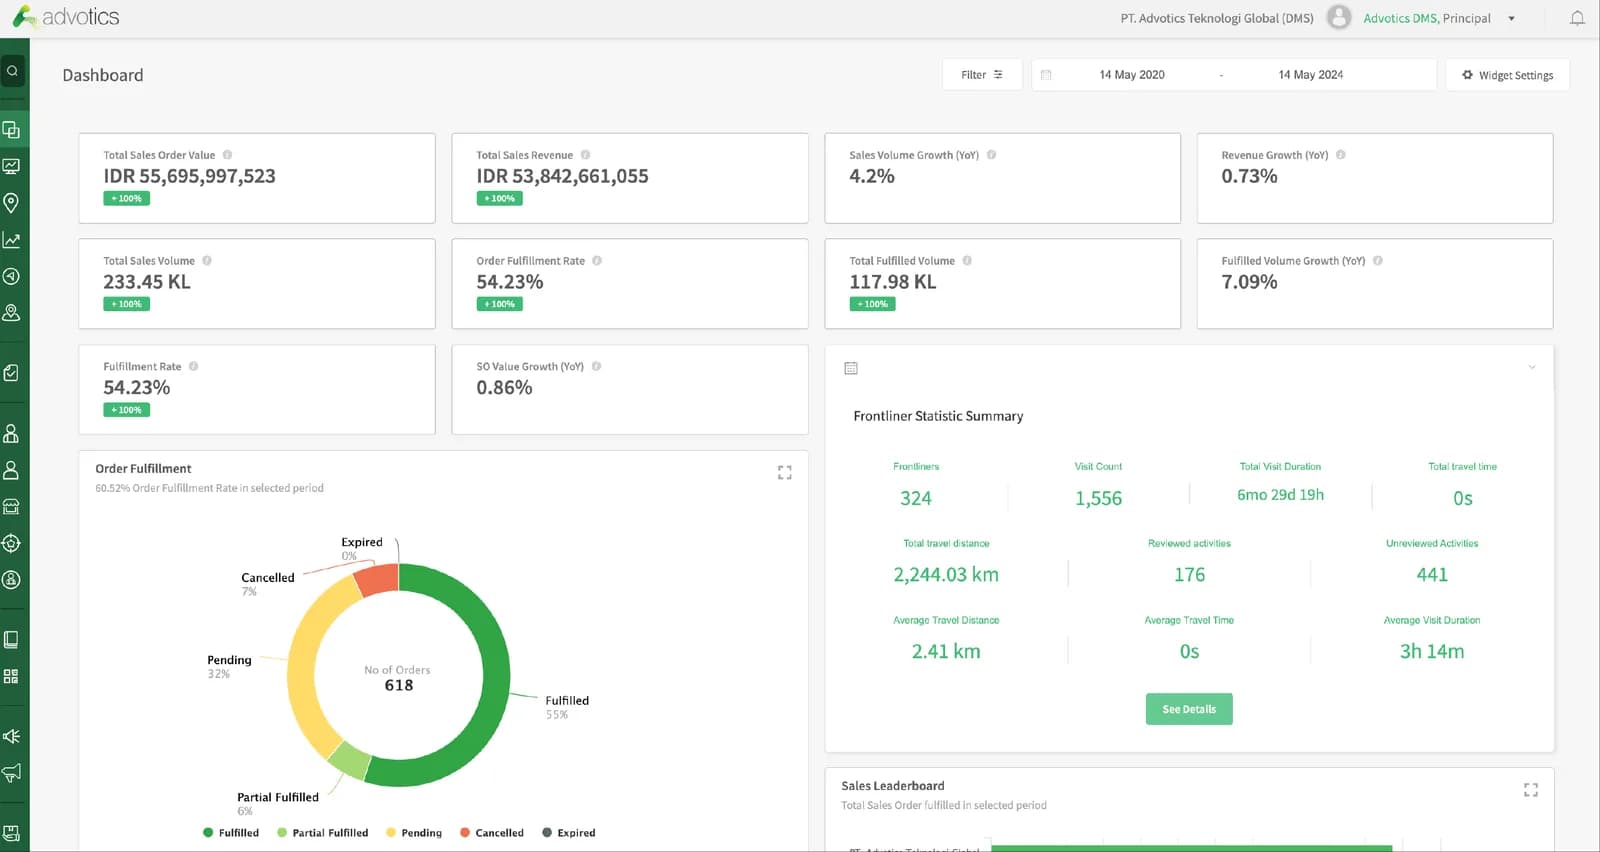Click the +100% badge under Total Sales Volume

tap(127, 304)
